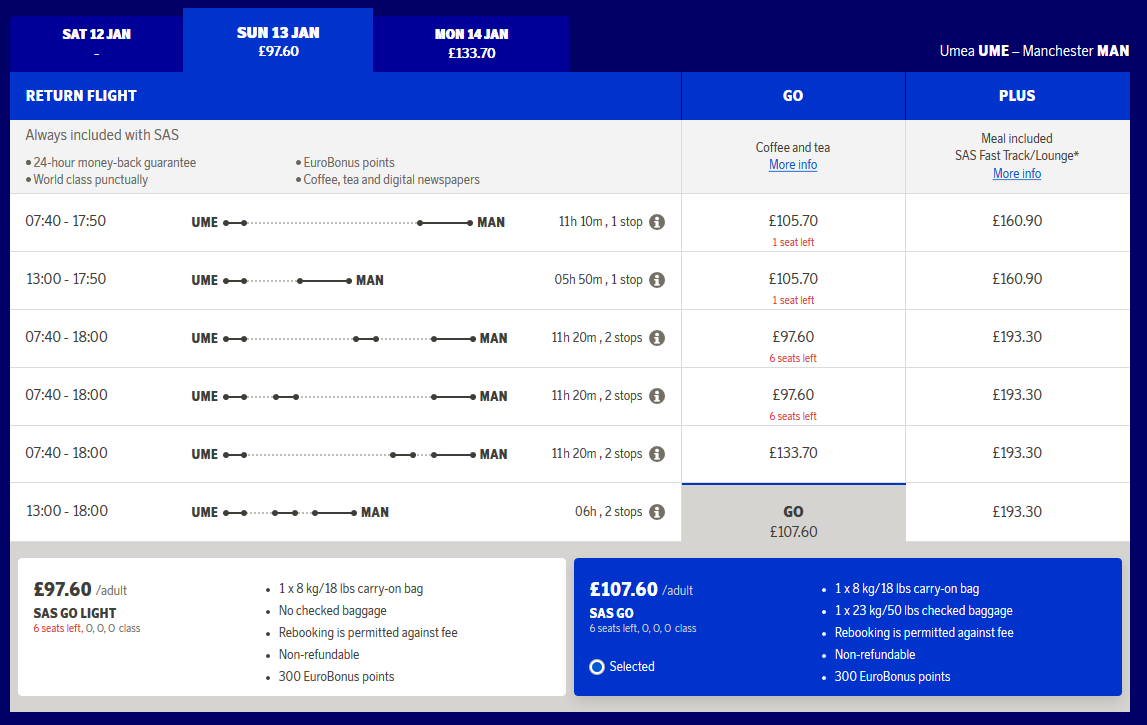Open info icon for 11h 10m, 1 stop flight
The height and width of the screenshot is (725, 1147).
pos(657,222)
